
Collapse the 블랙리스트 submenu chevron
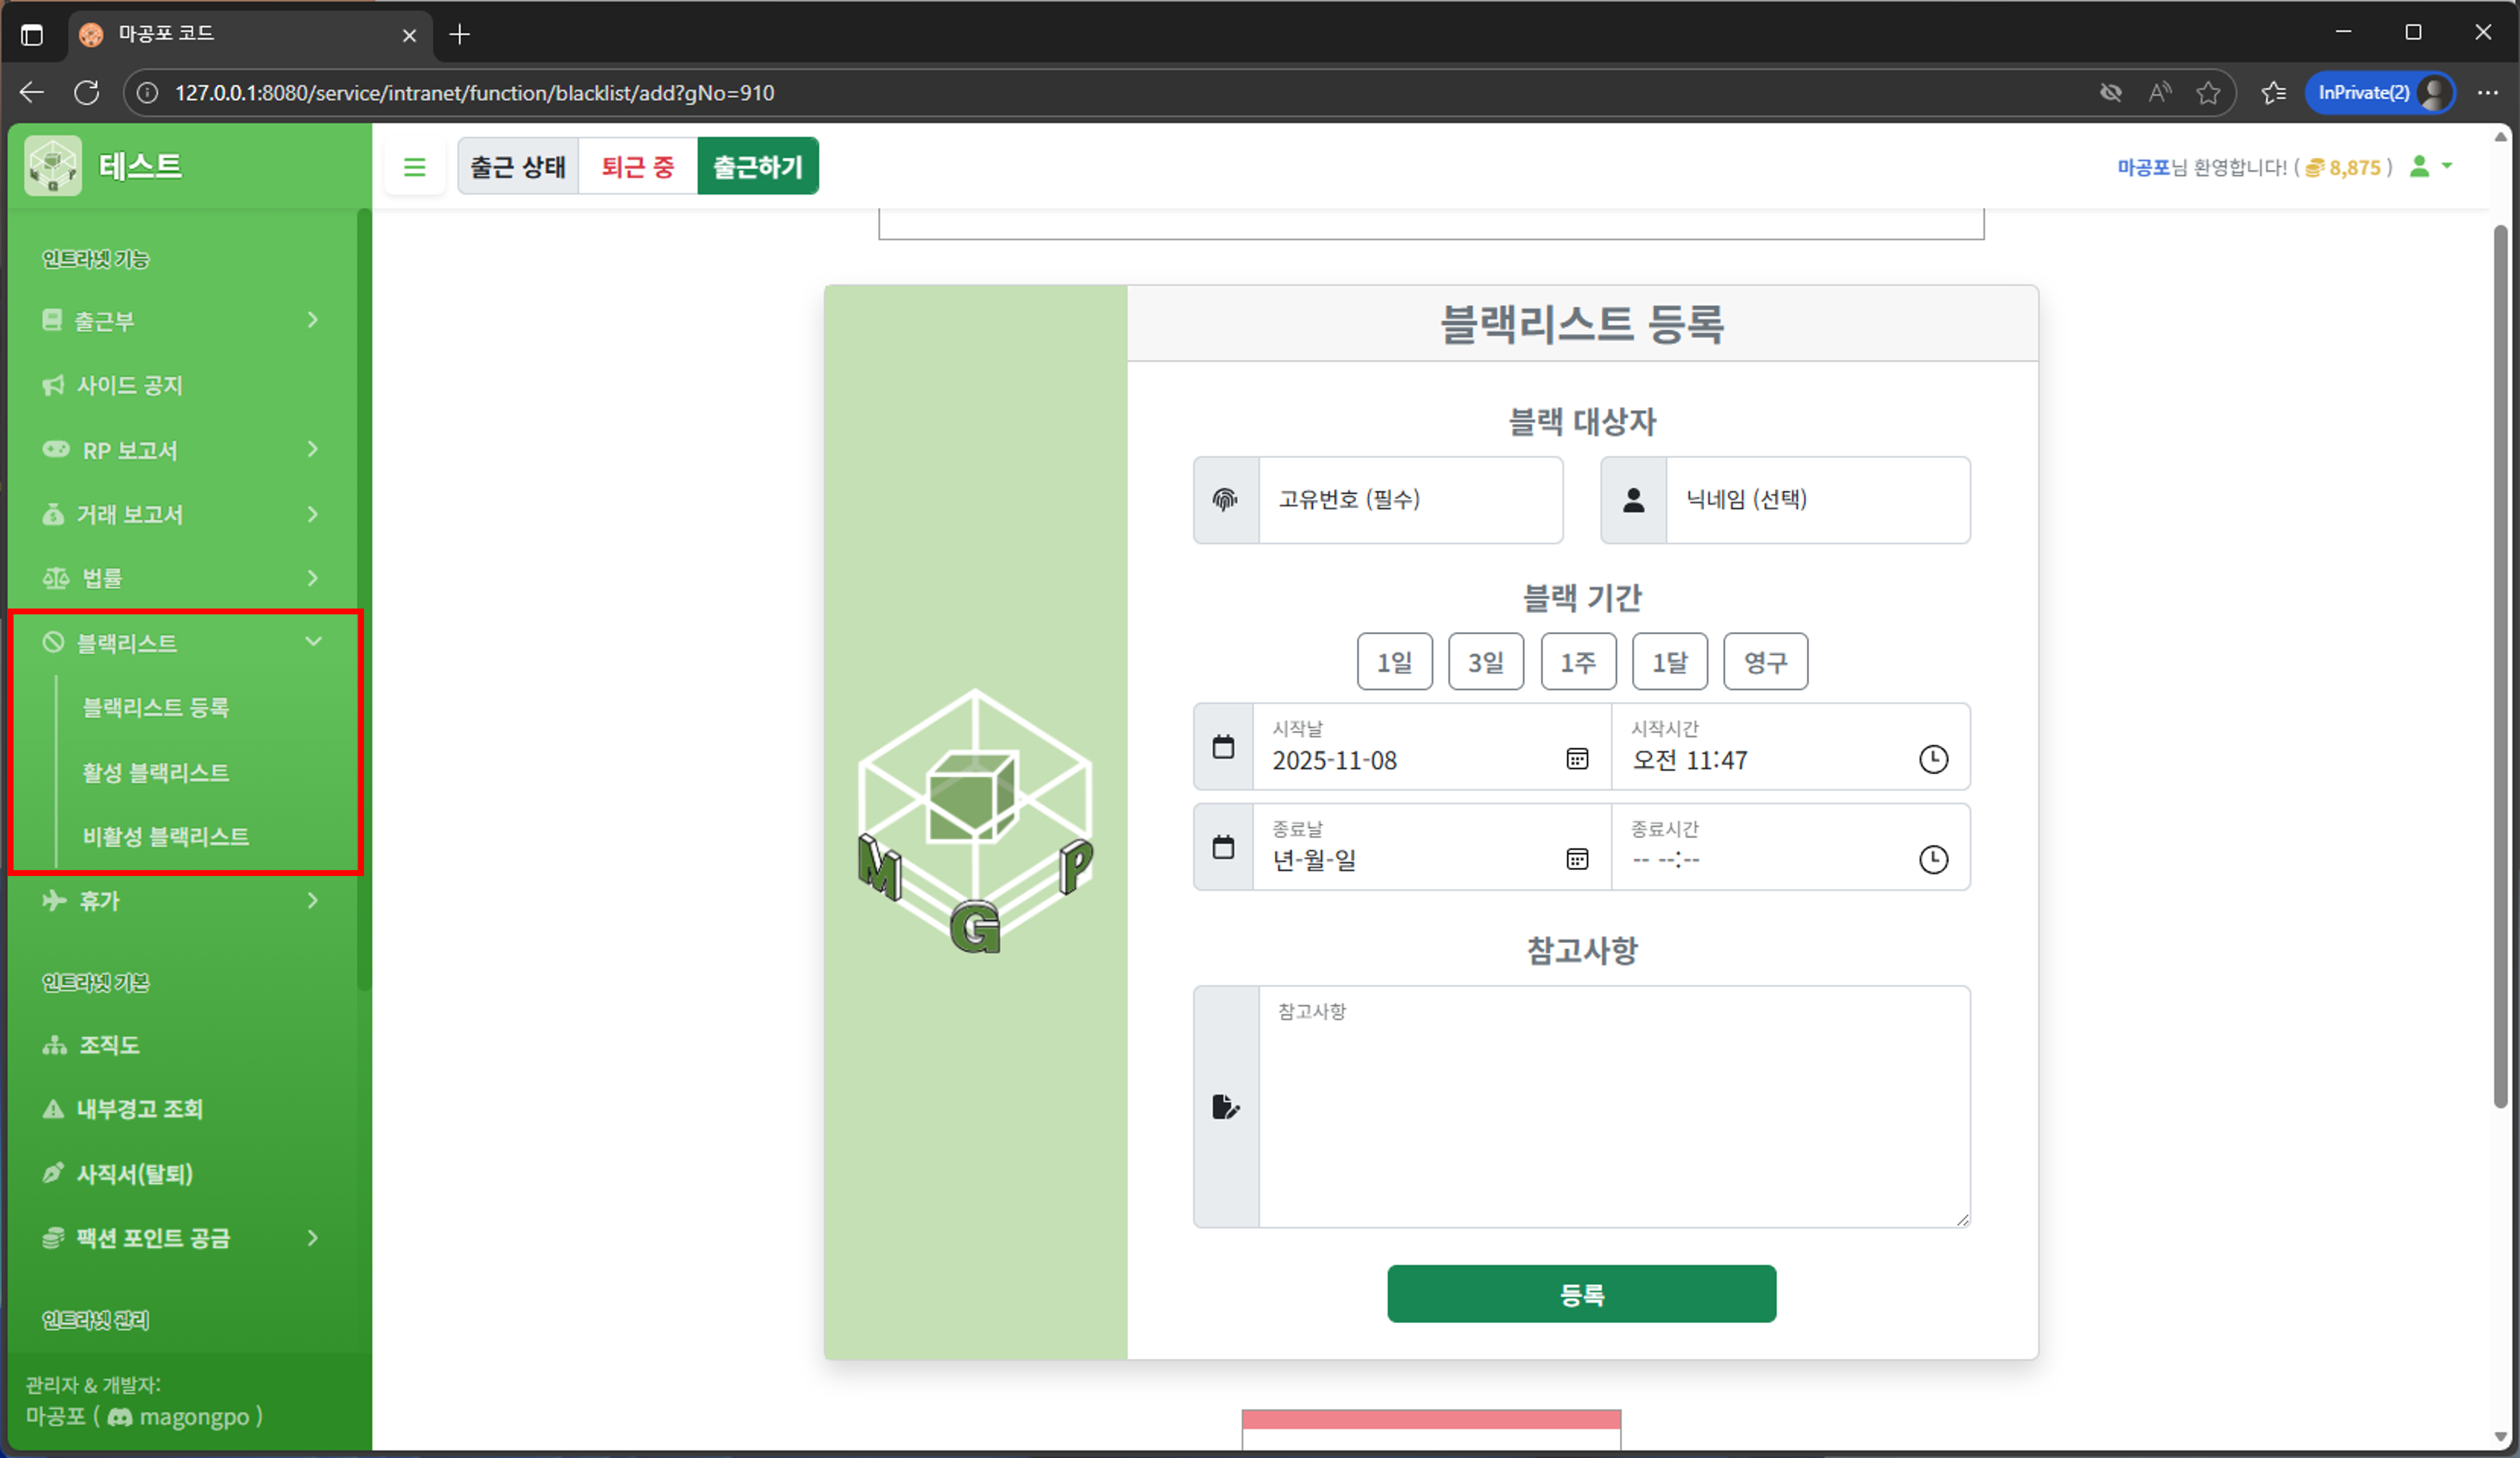tap(314, 642)
